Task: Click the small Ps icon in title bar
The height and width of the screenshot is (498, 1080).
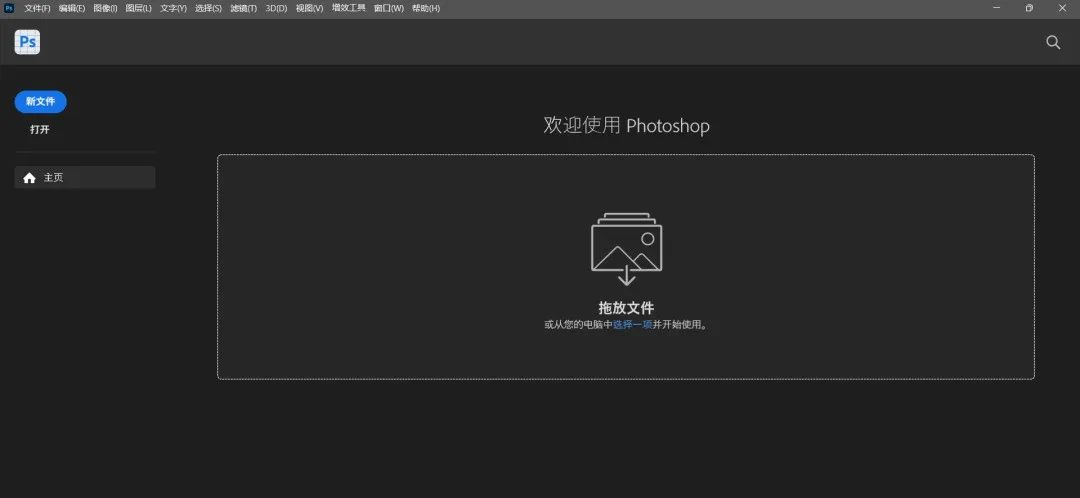Action: point(9,8)
